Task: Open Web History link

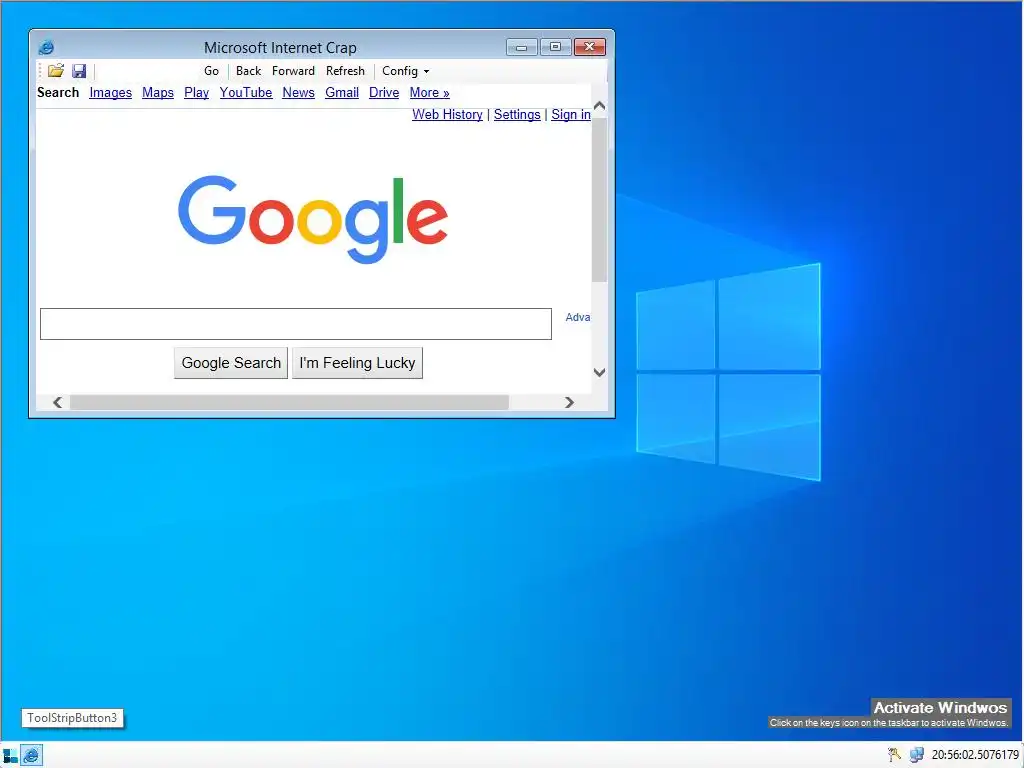Action: [447, 114]
